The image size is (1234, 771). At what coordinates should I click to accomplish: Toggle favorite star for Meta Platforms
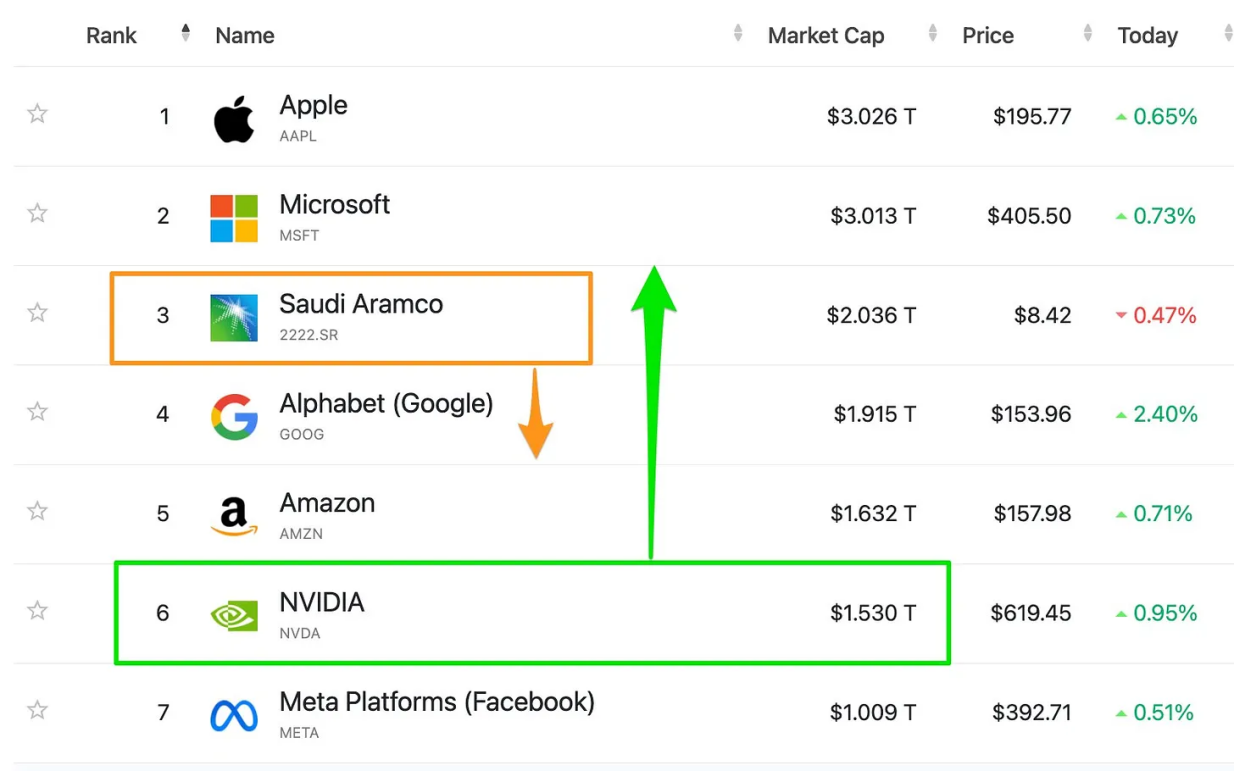(x=38, y=710)
